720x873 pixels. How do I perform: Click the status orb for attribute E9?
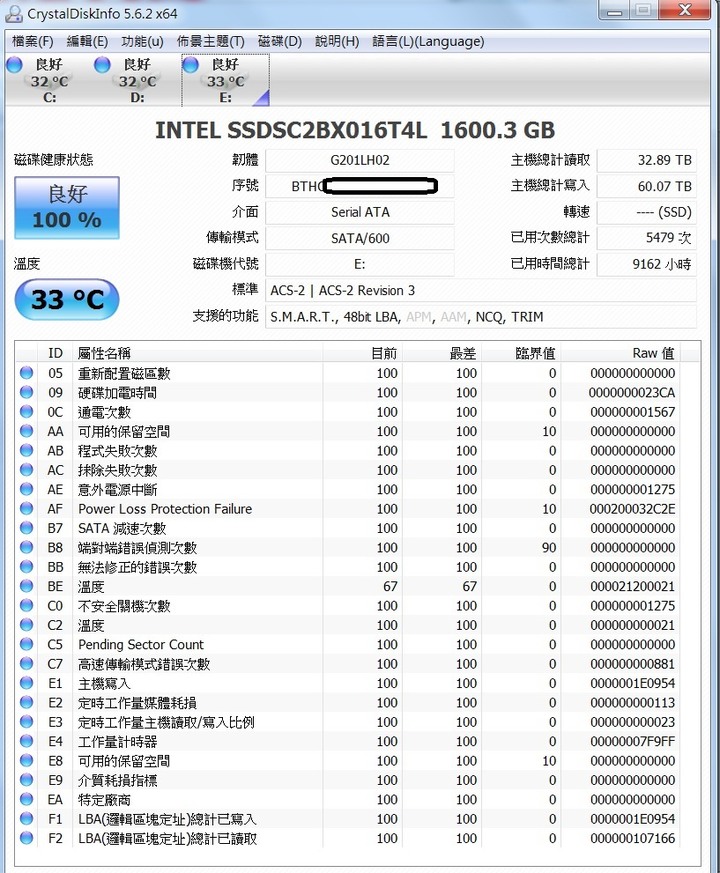click(x=26, y=779)
